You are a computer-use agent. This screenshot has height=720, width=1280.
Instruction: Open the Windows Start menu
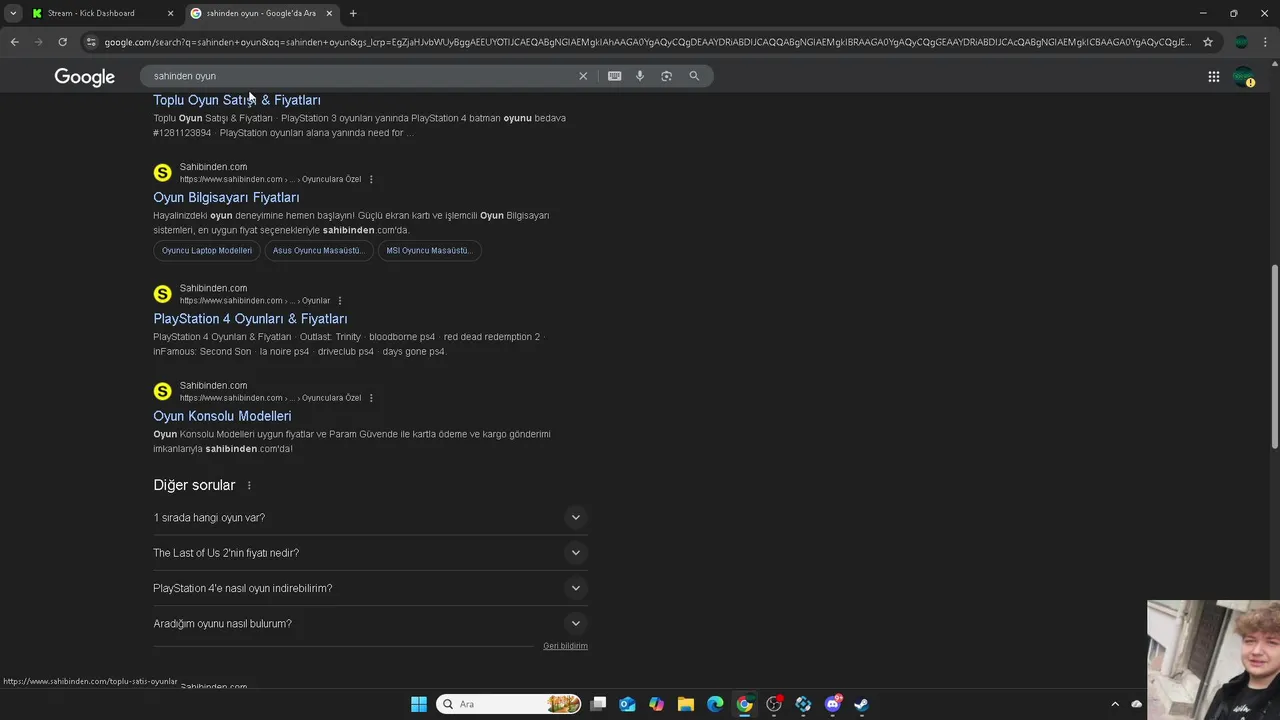[x=419, y=704]
